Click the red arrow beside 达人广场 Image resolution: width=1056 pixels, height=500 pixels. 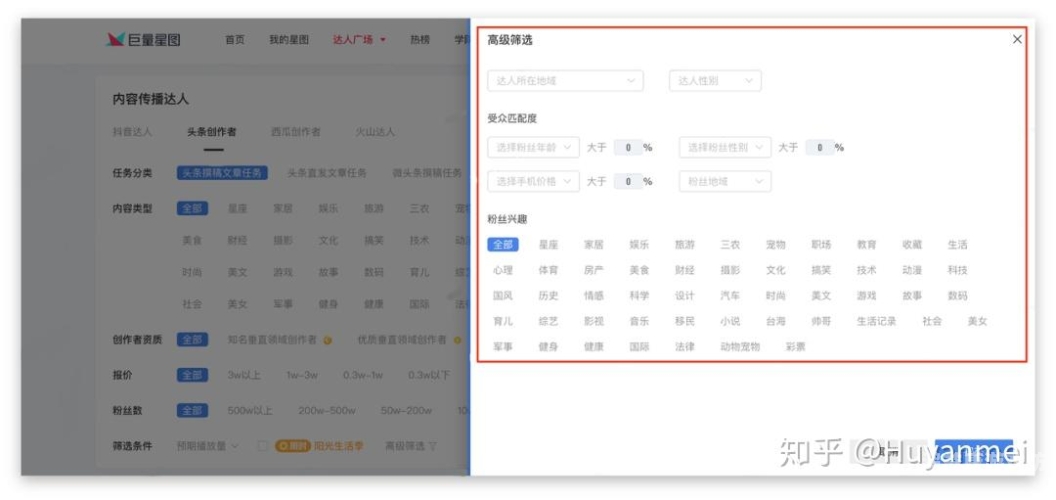click(x=383, y=40)
